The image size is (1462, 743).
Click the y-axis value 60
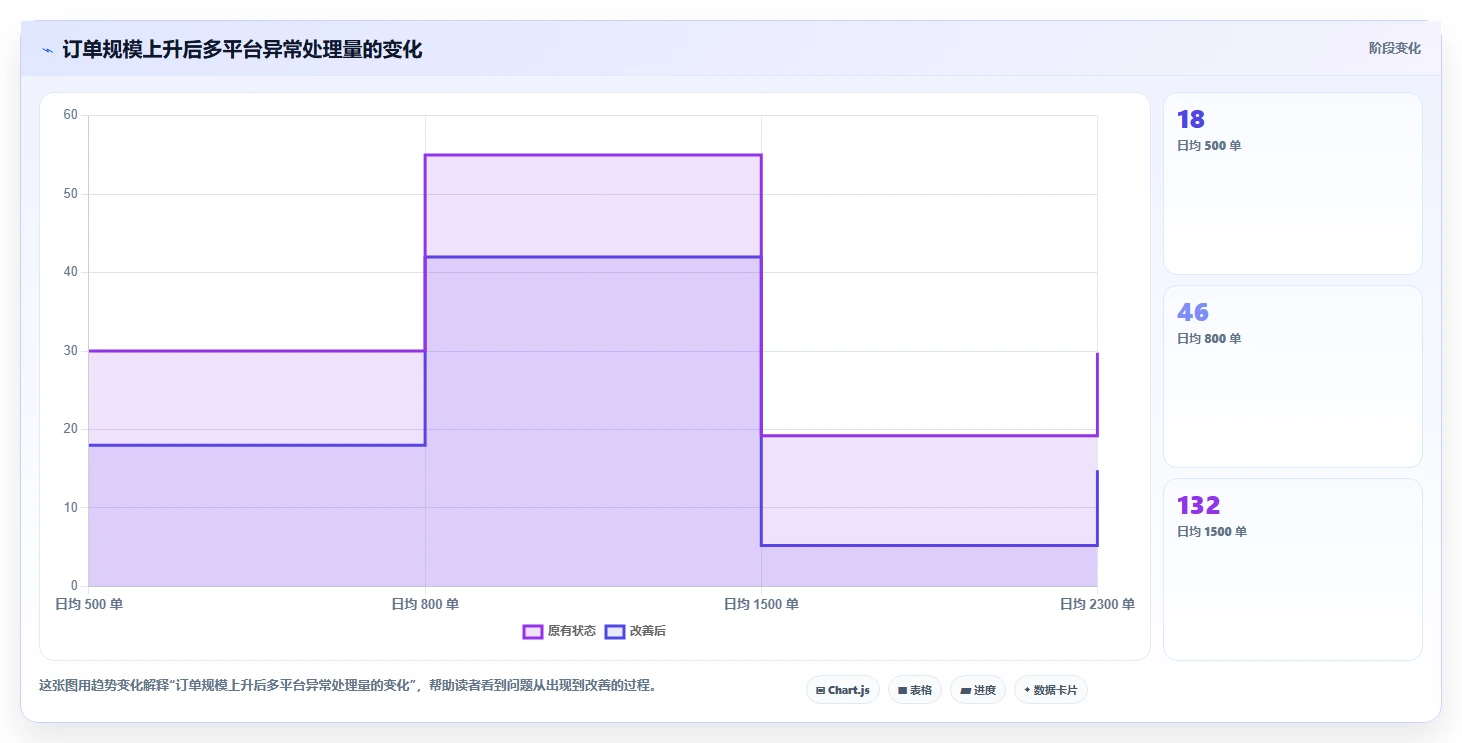point(70,115)
